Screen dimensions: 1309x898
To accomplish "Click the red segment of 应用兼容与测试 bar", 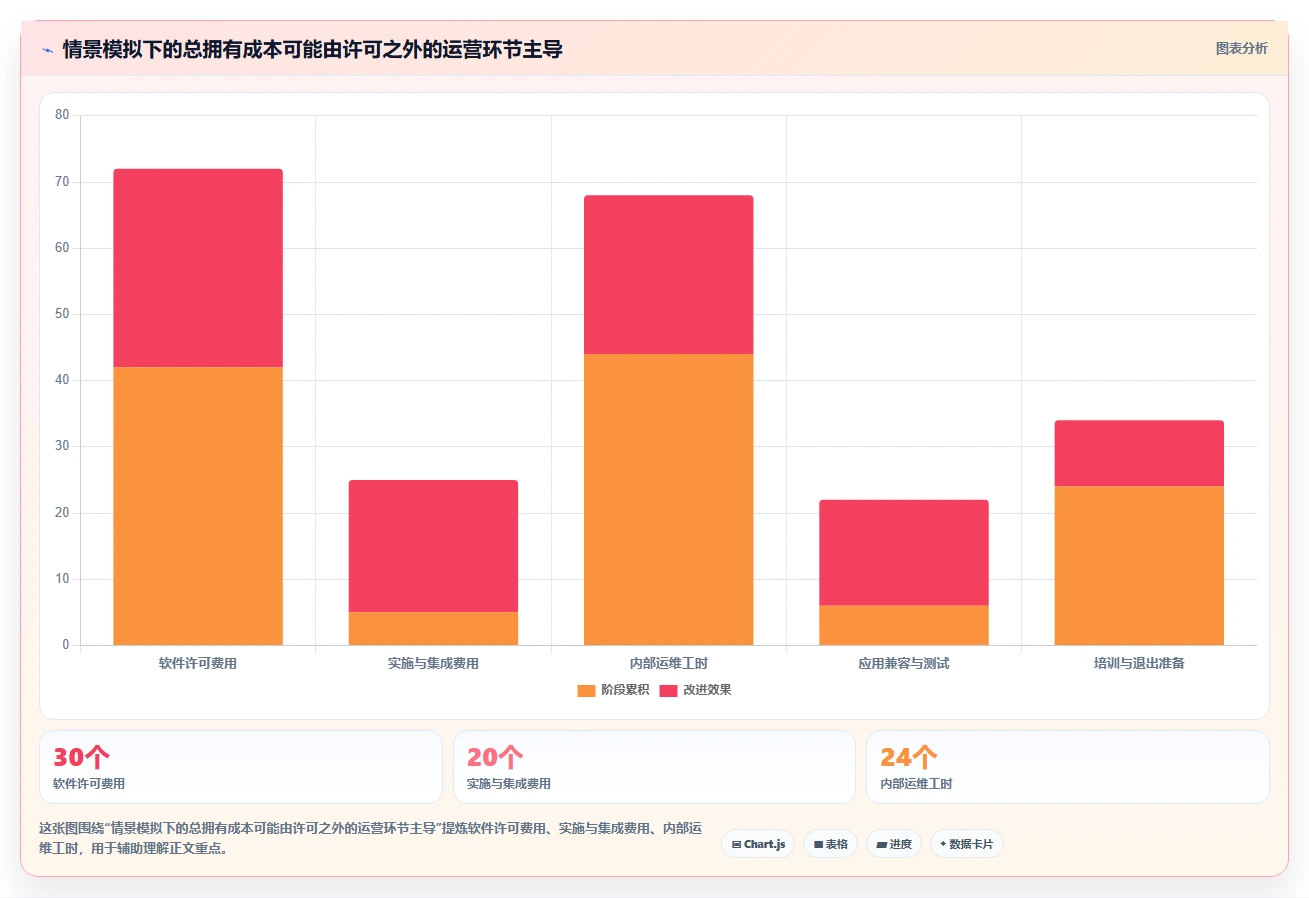I will 904,553.
